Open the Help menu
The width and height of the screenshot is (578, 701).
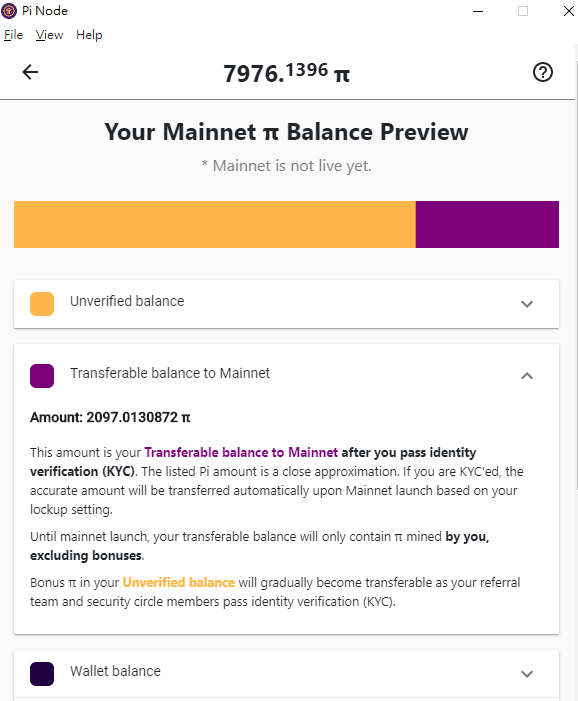(89, 35)
